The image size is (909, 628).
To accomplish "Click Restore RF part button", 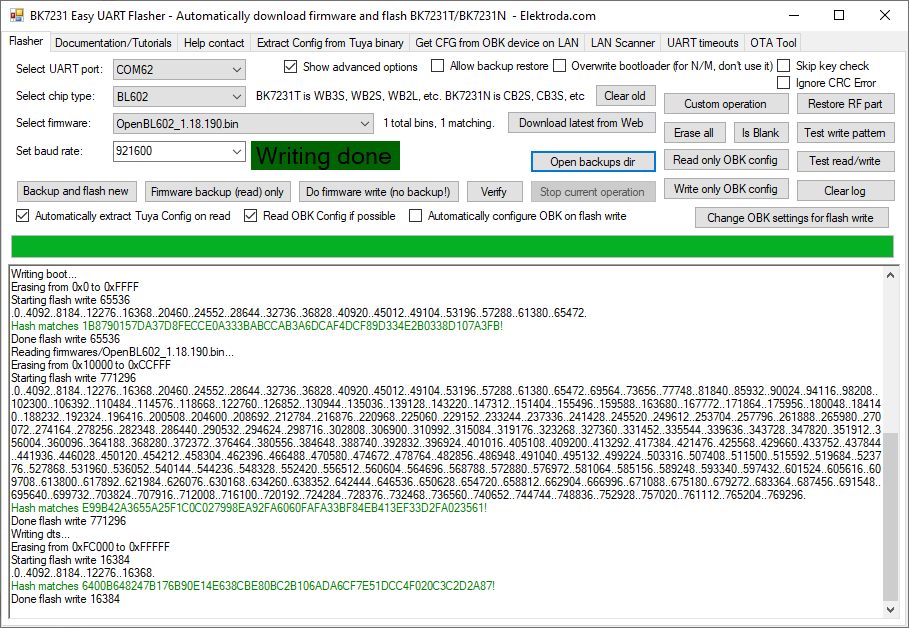I will pos(845,104).
